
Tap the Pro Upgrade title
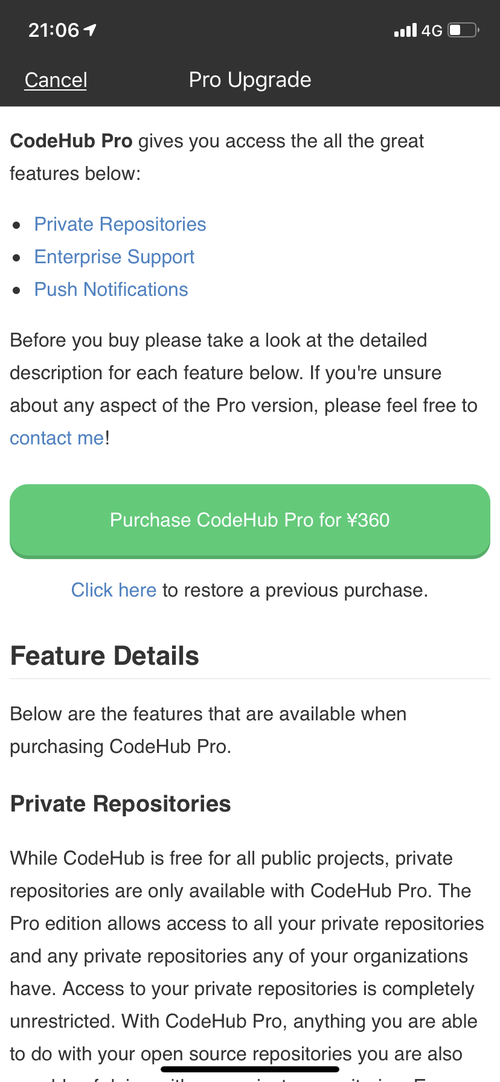pyautogui.click(x=250, y=80)
